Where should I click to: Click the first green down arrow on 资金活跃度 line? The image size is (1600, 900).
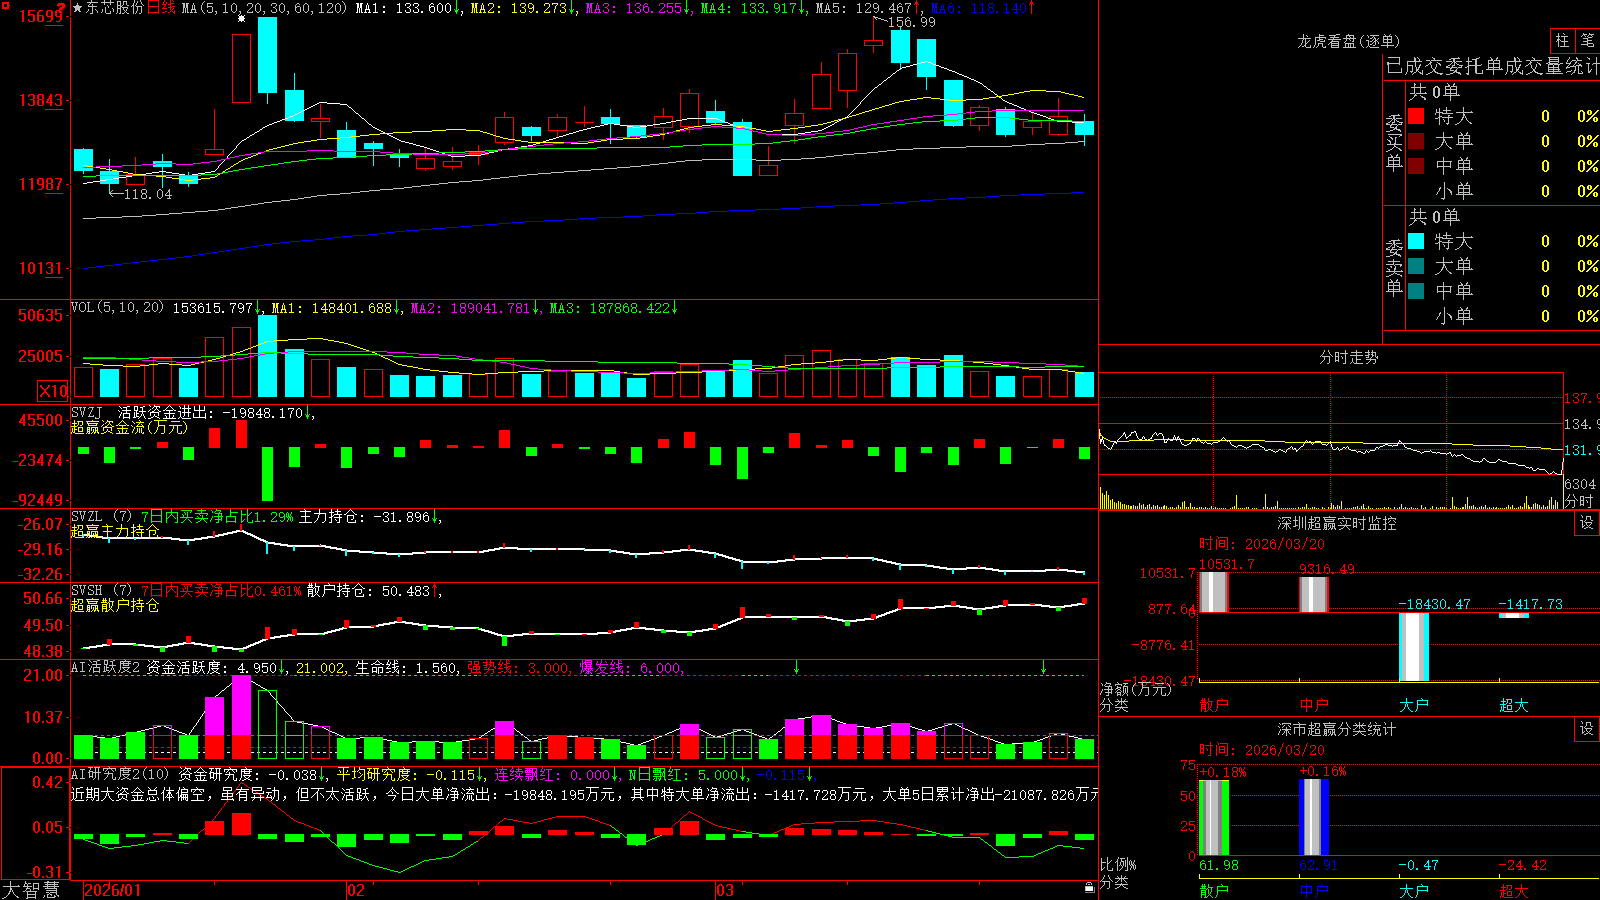(796, 667)
